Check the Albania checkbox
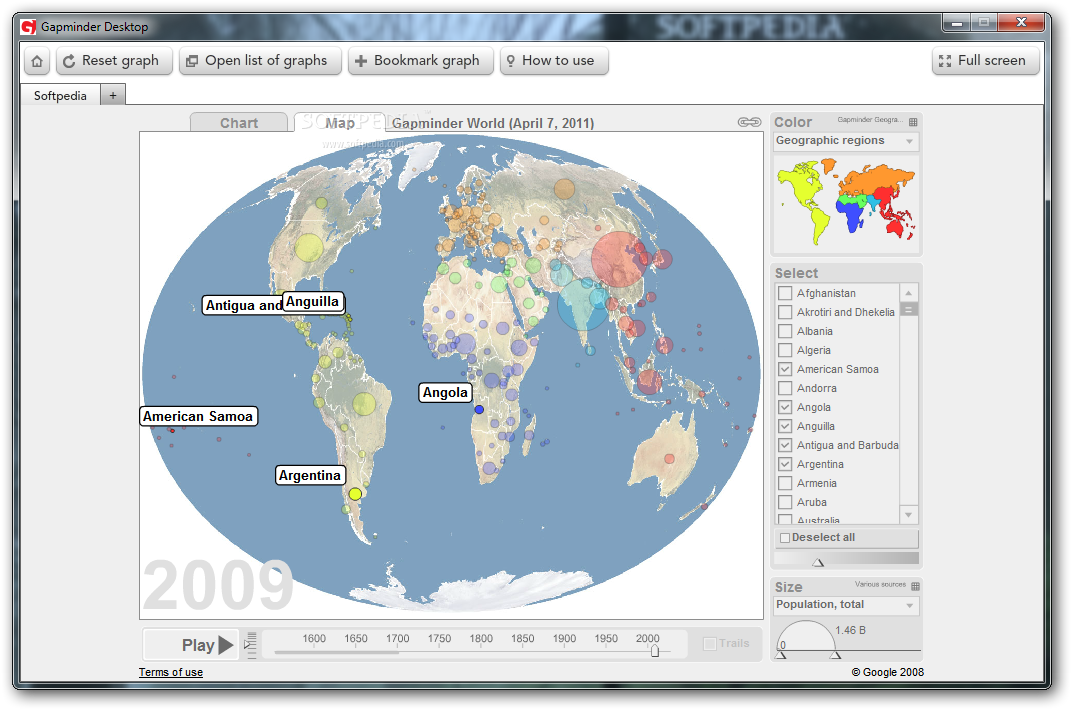Image resolution: width=1072 pixels, height=710 pixels. (x=786, y=331)
